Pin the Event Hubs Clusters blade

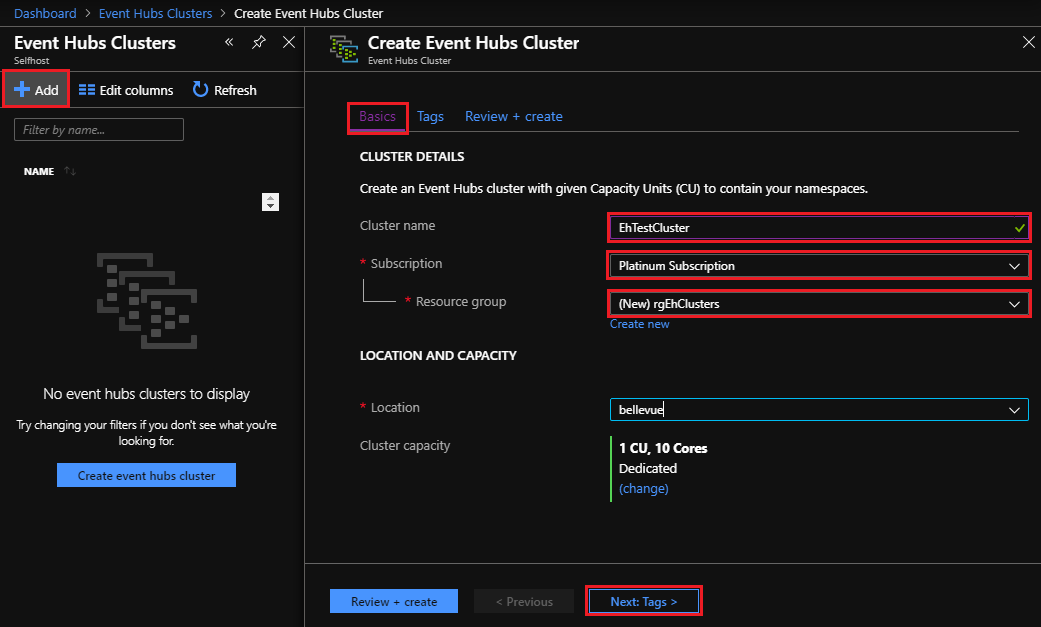[259, 42]
